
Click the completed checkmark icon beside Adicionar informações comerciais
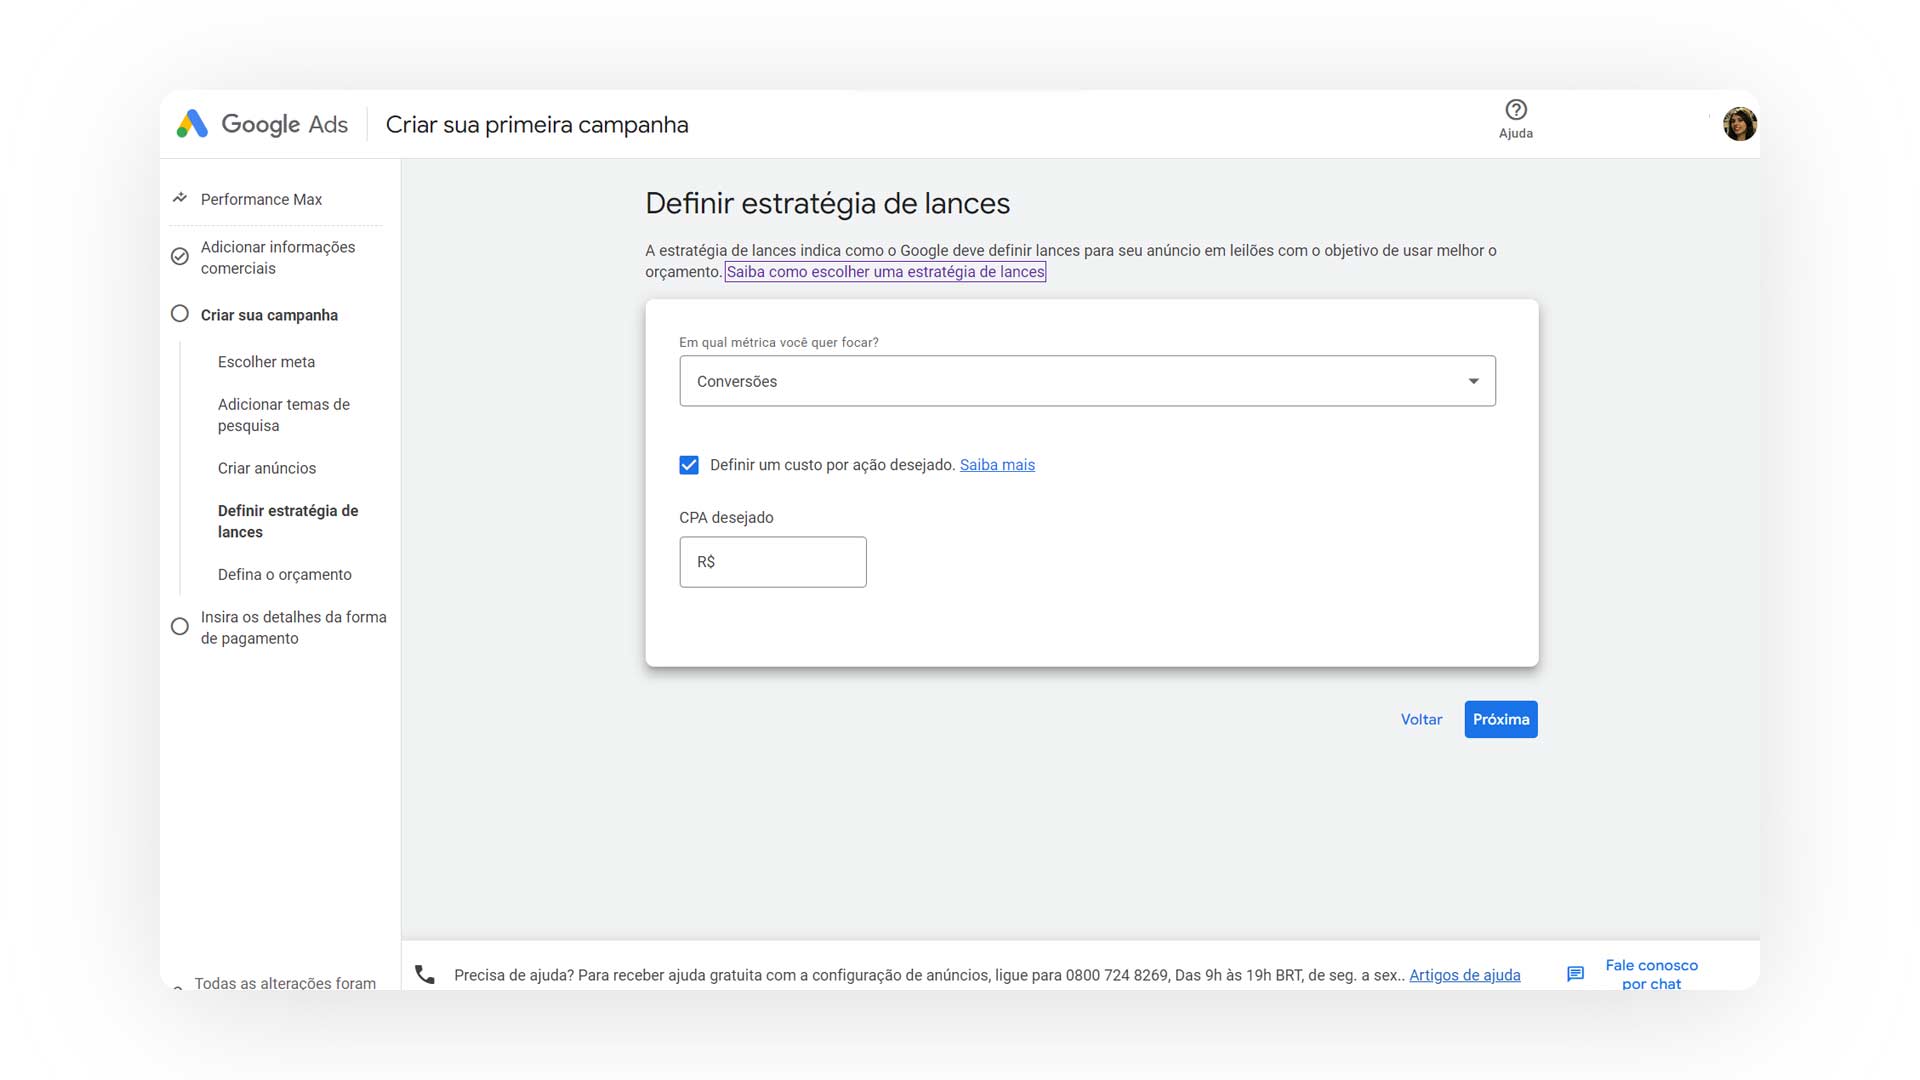tap(180, 257)
